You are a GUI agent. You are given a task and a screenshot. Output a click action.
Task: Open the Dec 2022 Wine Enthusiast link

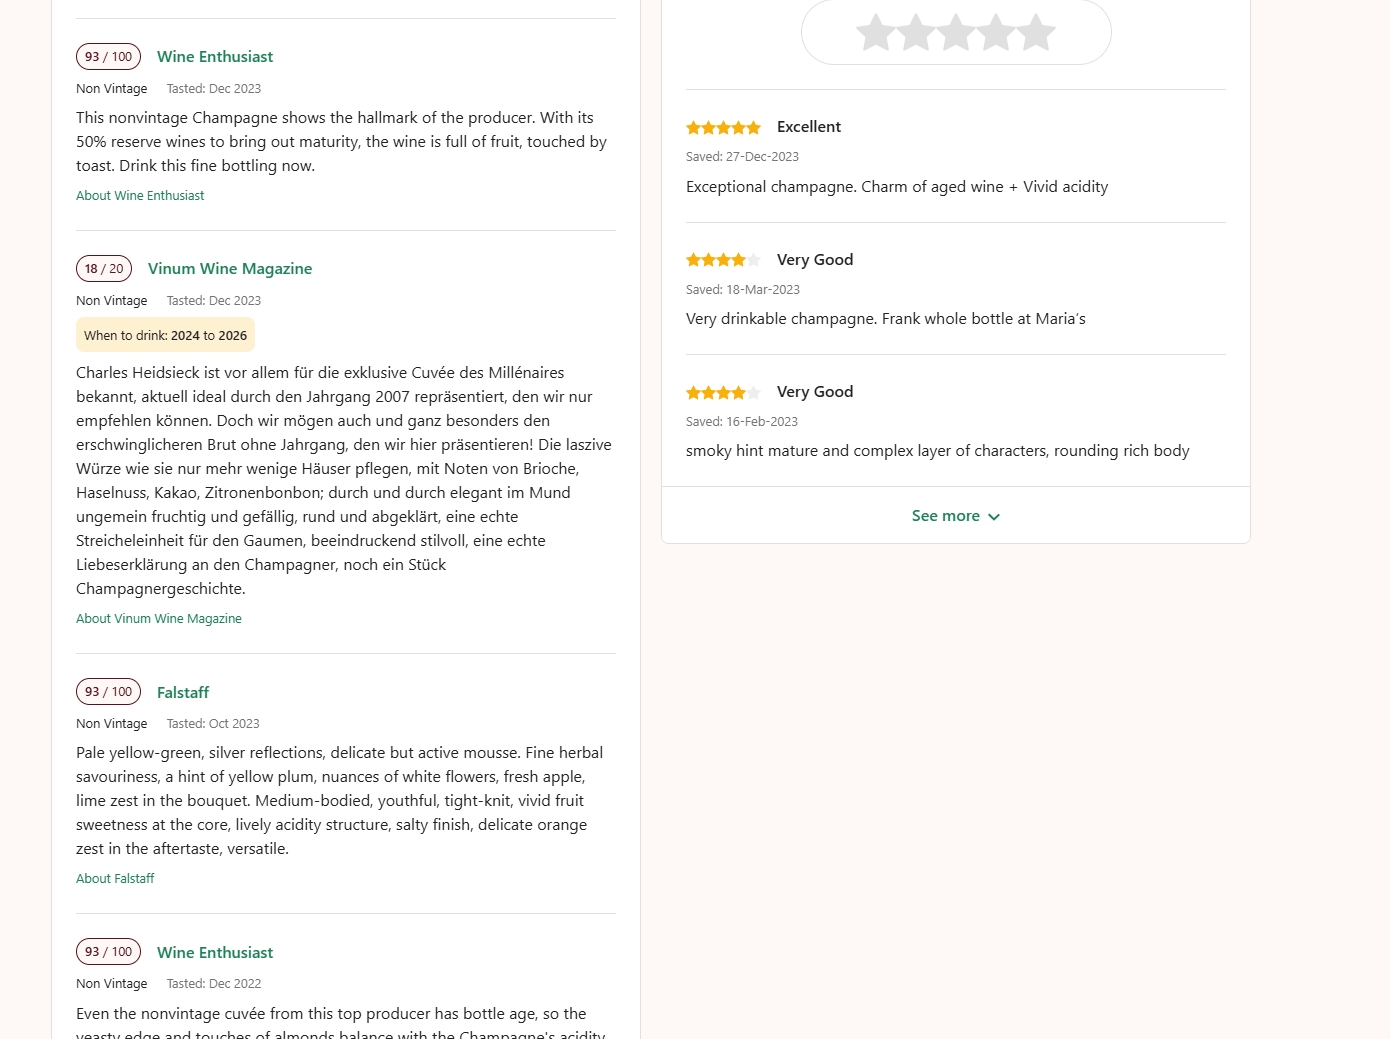(214, 953)
